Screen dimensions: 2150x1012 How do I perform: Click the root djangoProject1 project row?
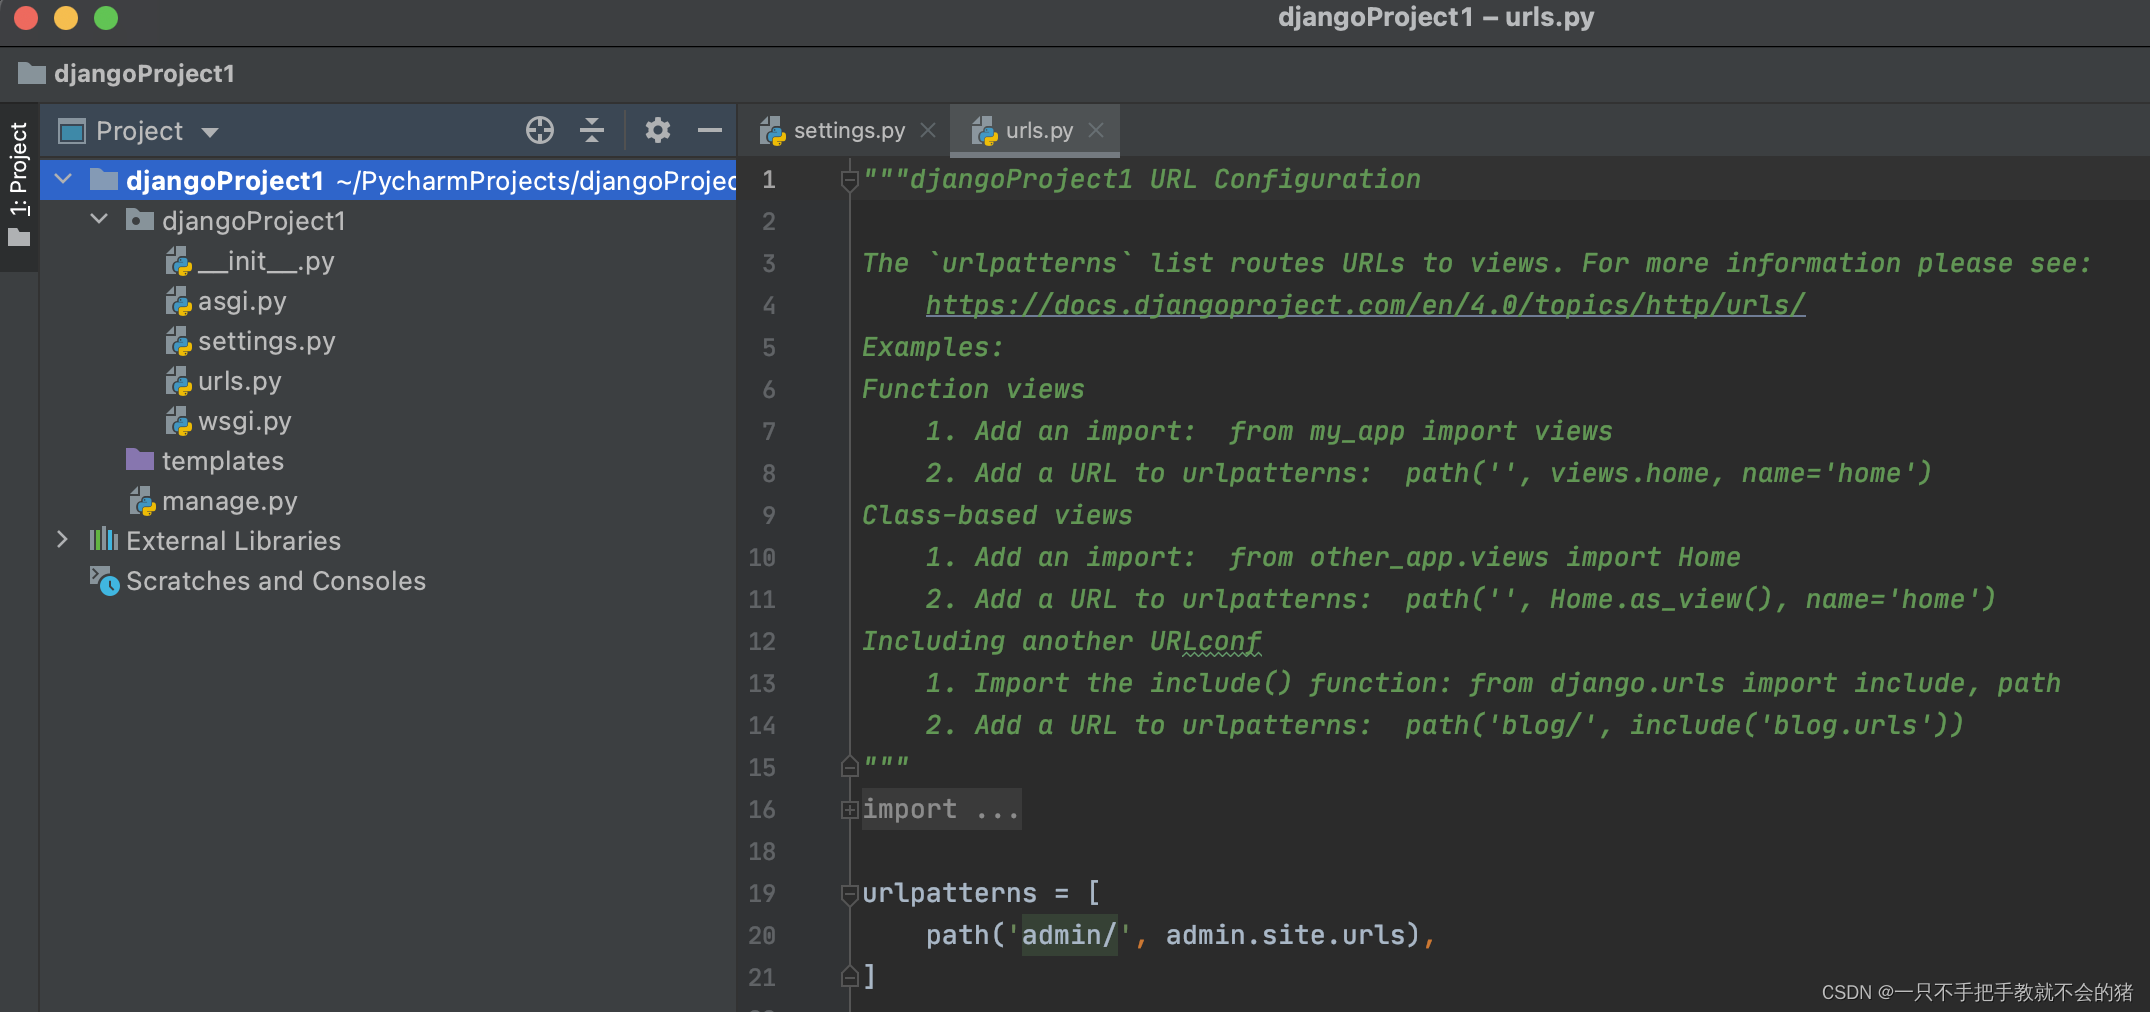[x=388, y=180]
